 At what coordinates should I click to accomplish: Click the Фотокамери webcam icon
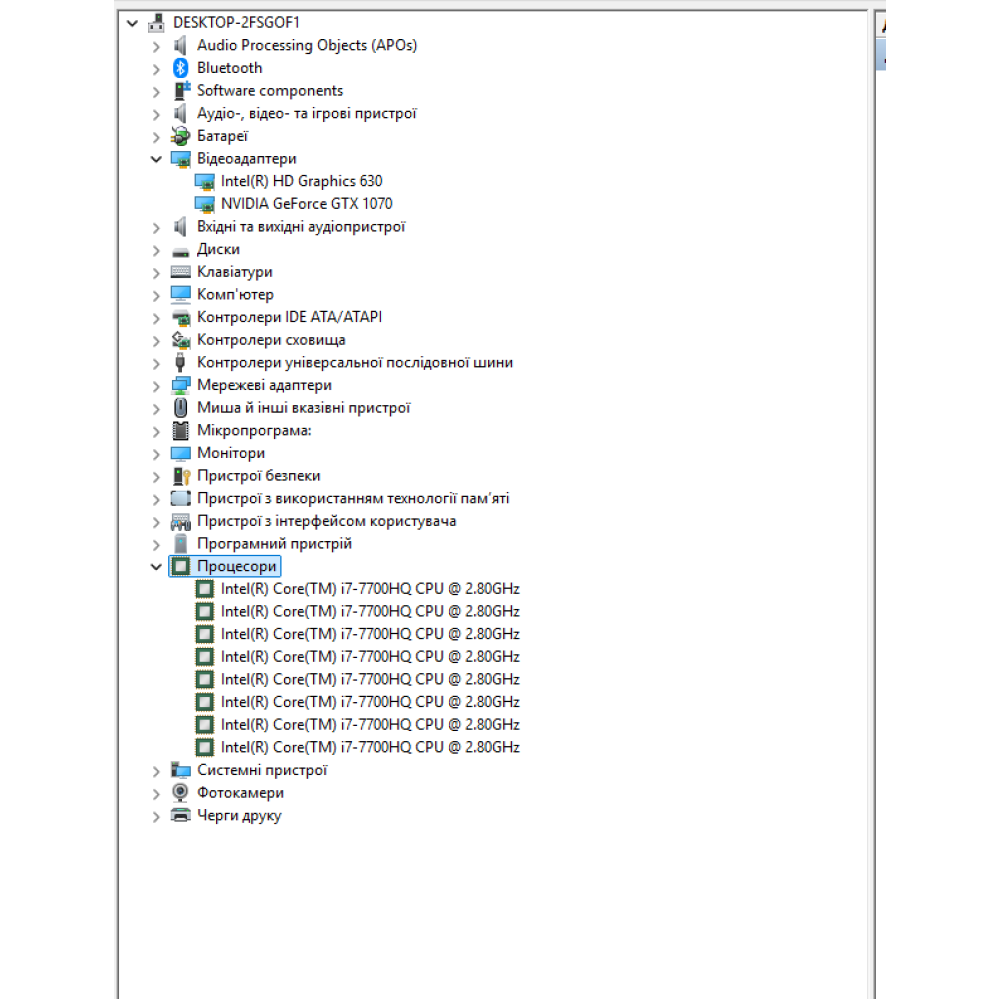(180, 793)
